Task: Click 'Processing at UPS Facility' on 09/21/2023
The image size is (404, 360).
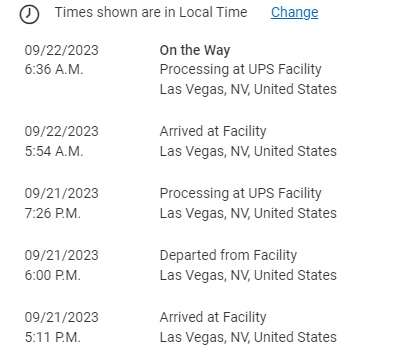Action: [x=240, y=193]
